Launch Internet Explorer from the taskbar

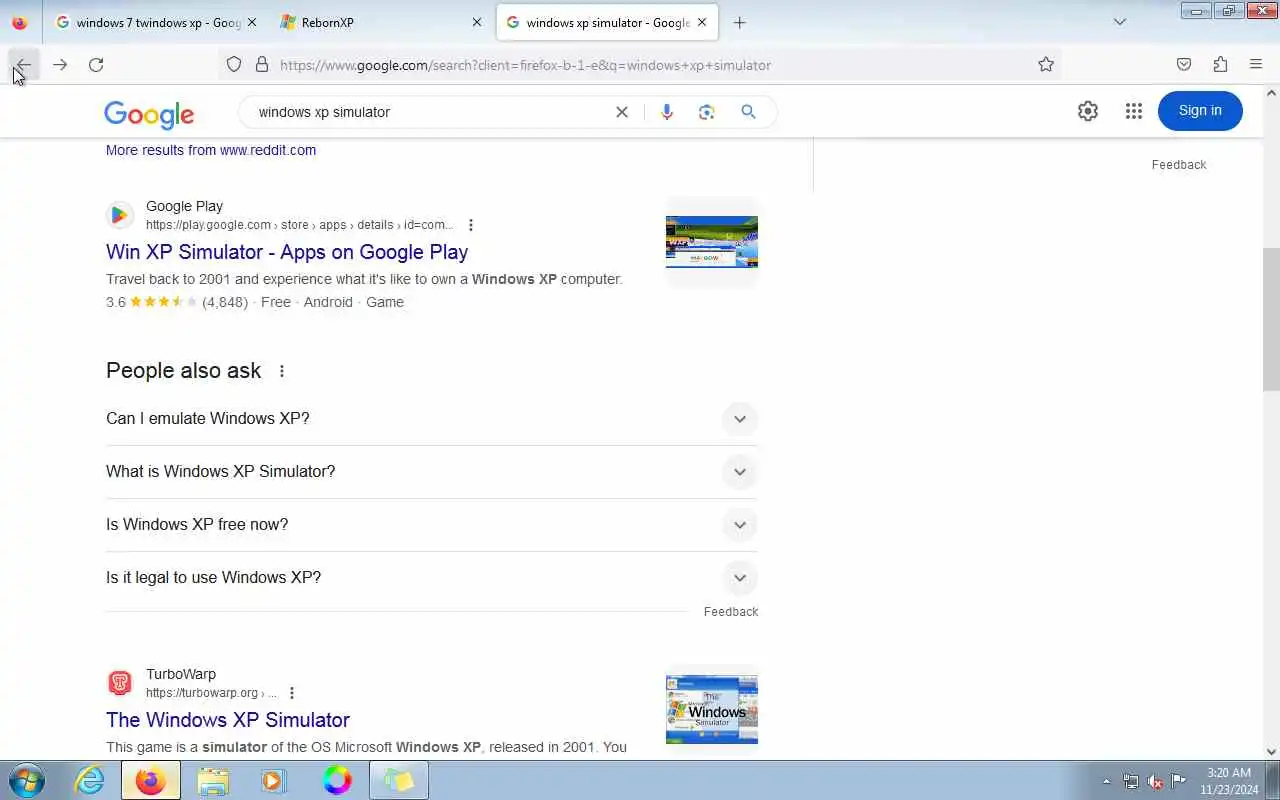[x=90, y=780]
